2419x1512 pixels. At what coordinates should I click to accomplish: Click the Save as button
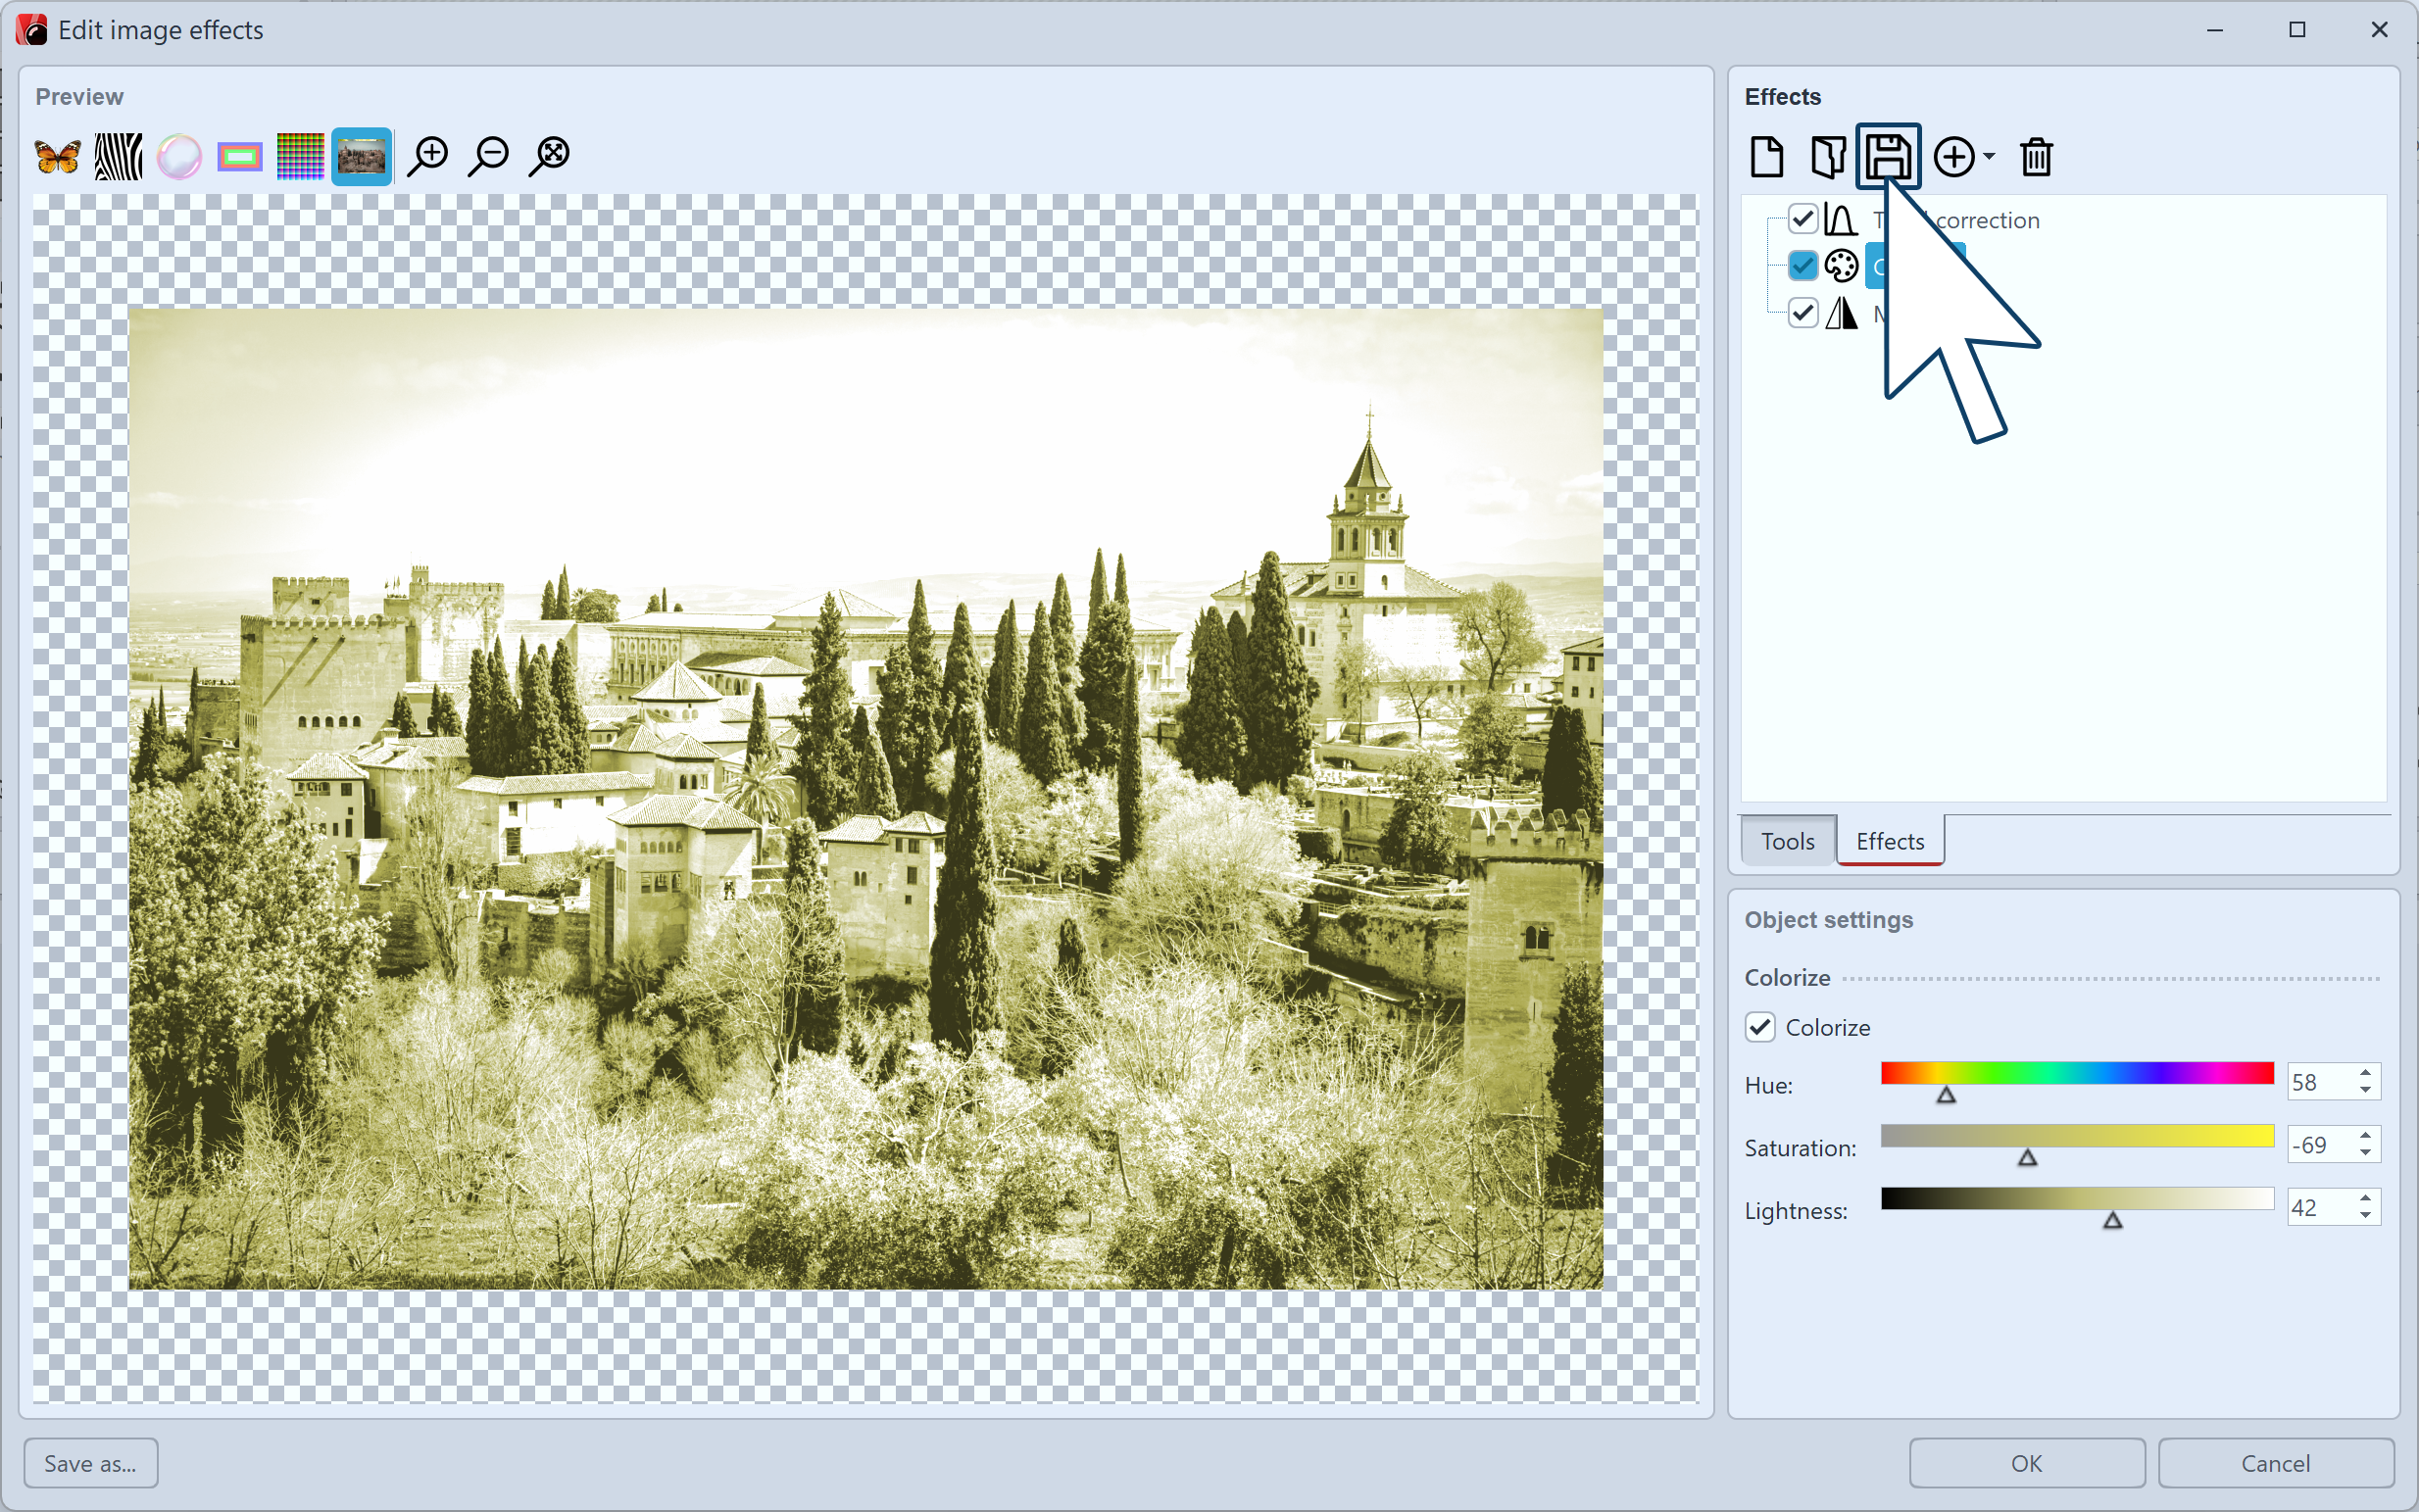pos(89,1463)
